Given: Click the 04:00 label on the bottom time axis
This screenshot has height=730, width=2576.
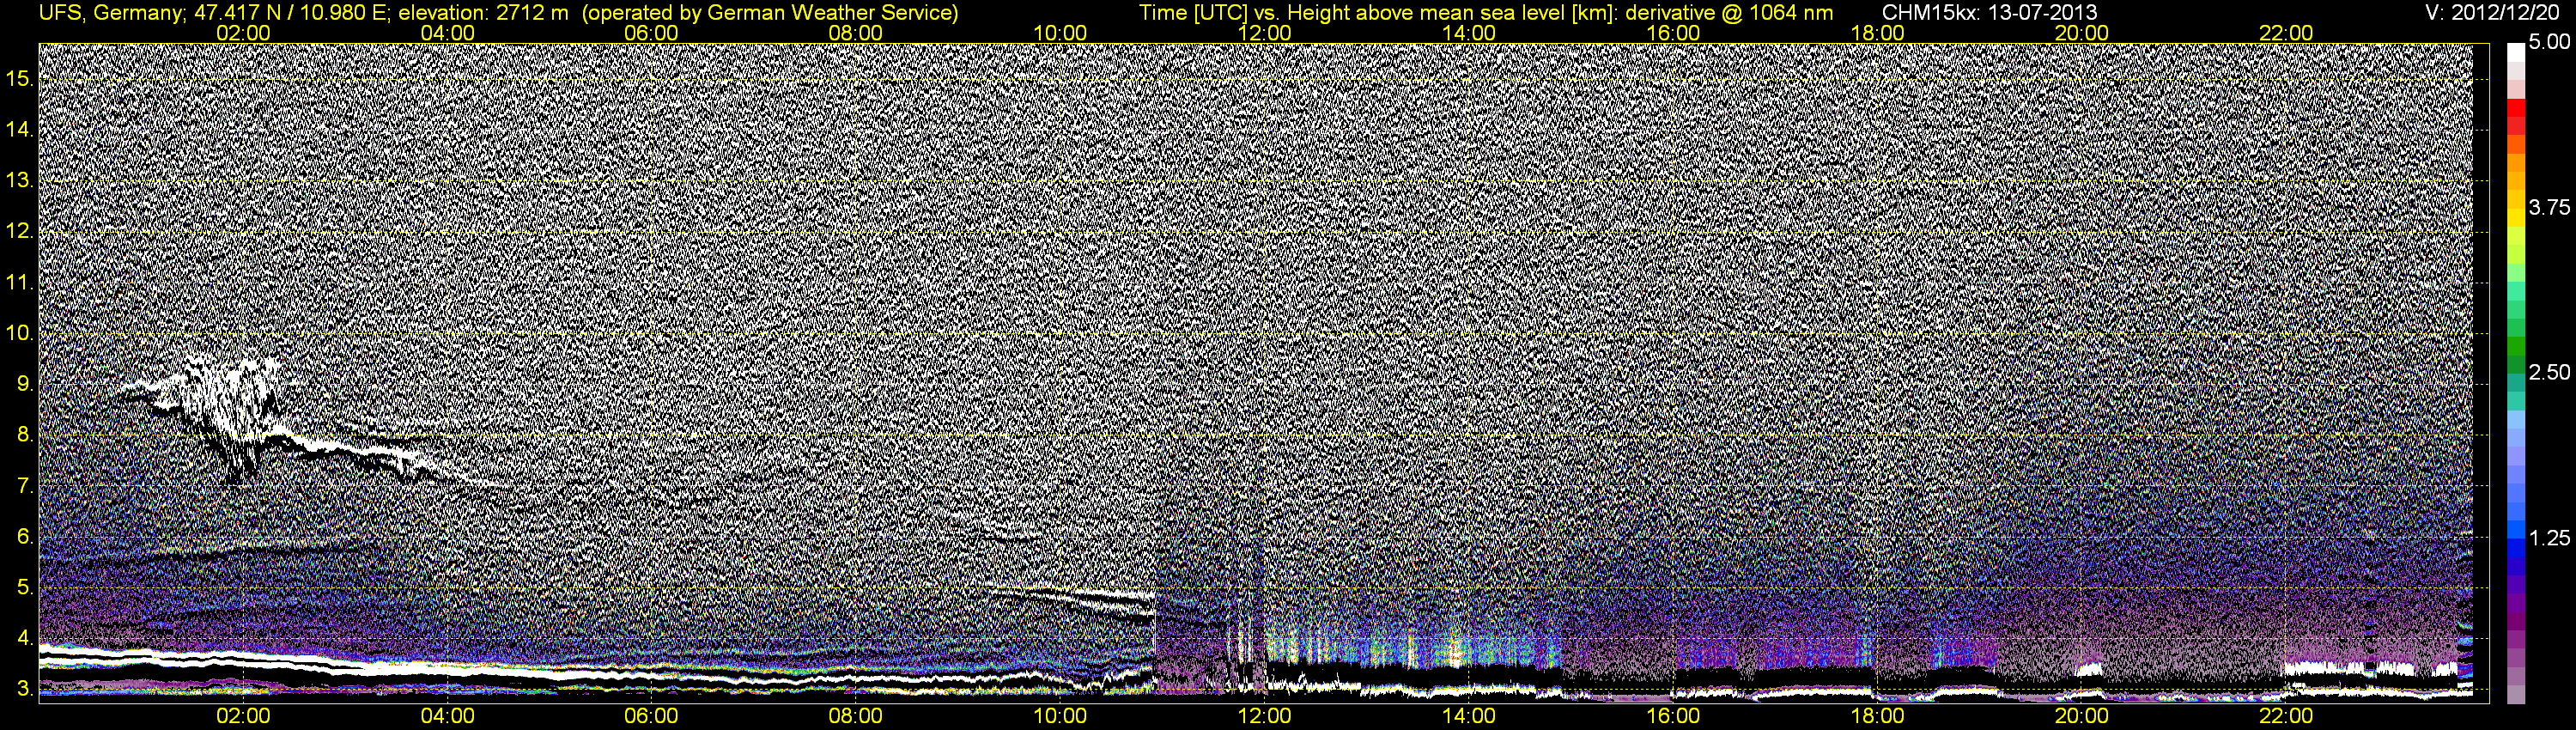Looking at the screenshot, I should click(x=447, y=716).
